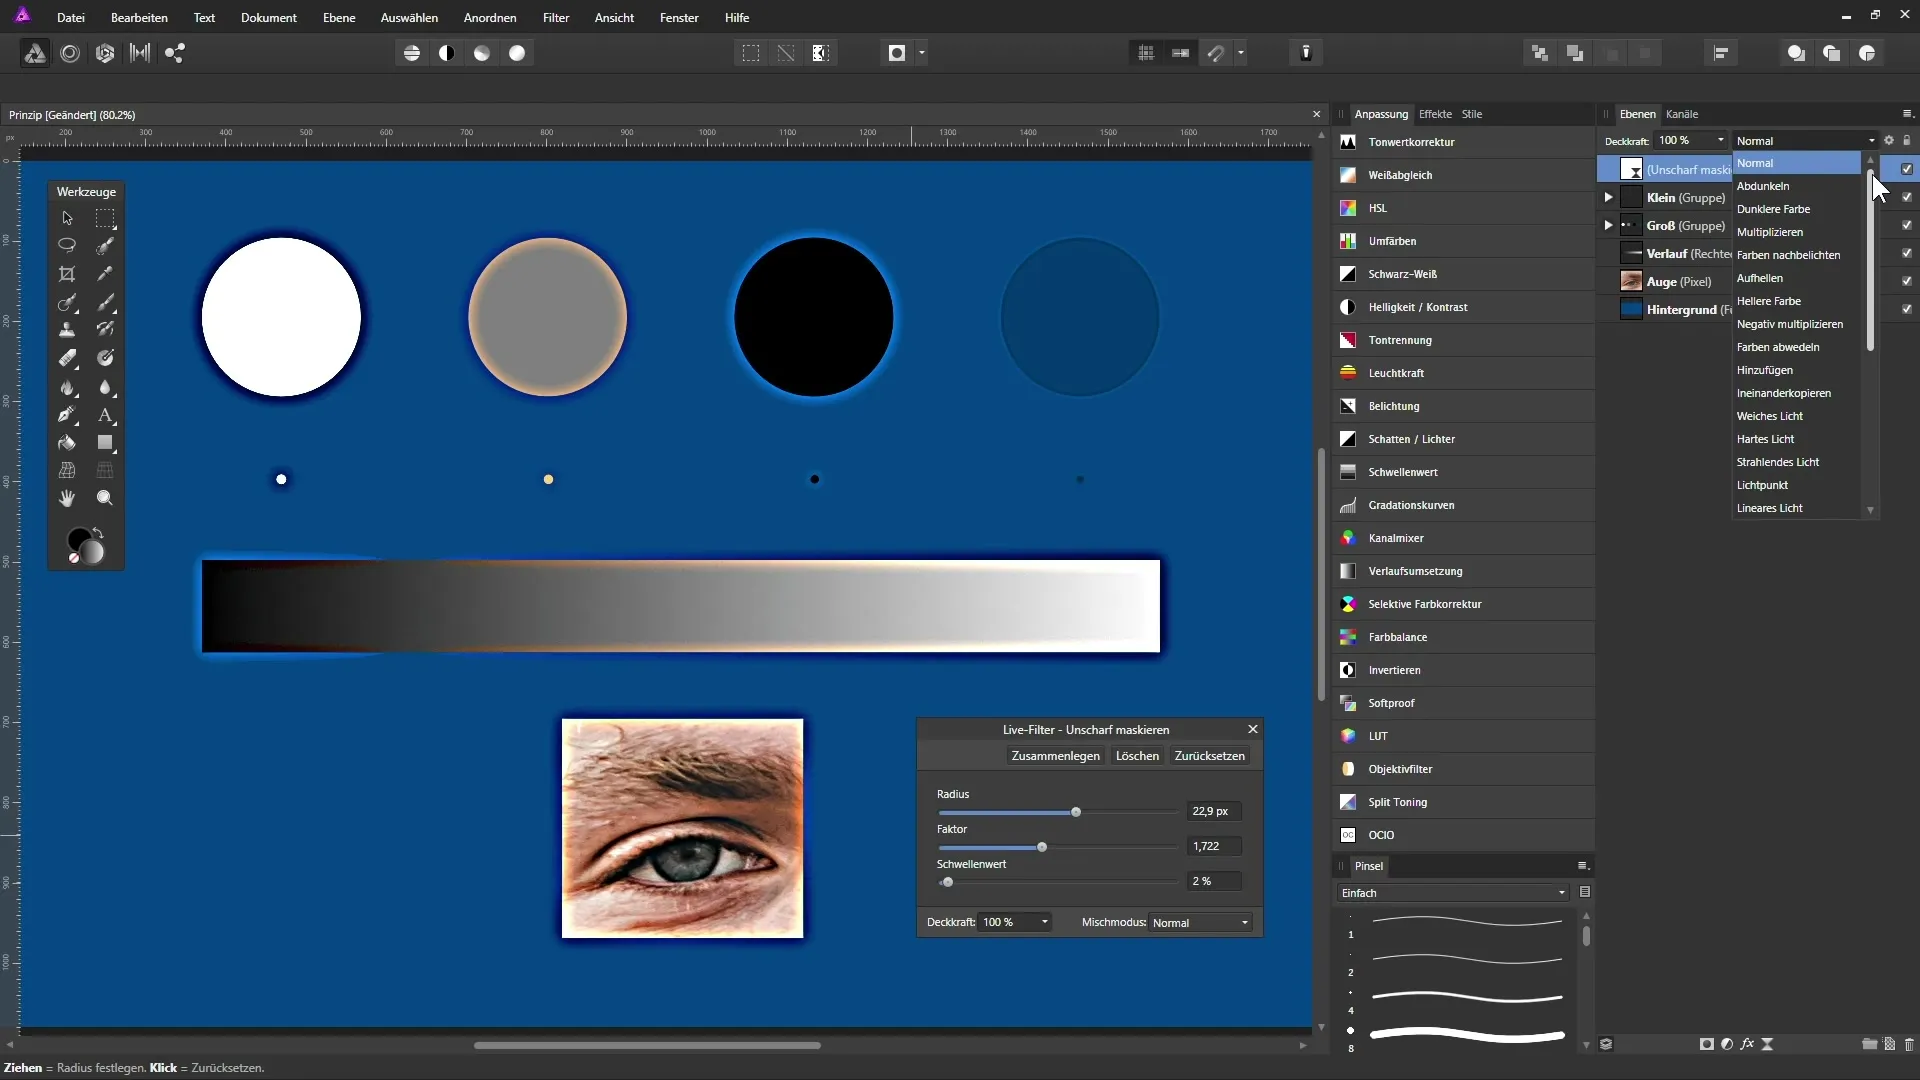
Task: Toggle visibility of Groß group layer
Action: click(1907, 225)
